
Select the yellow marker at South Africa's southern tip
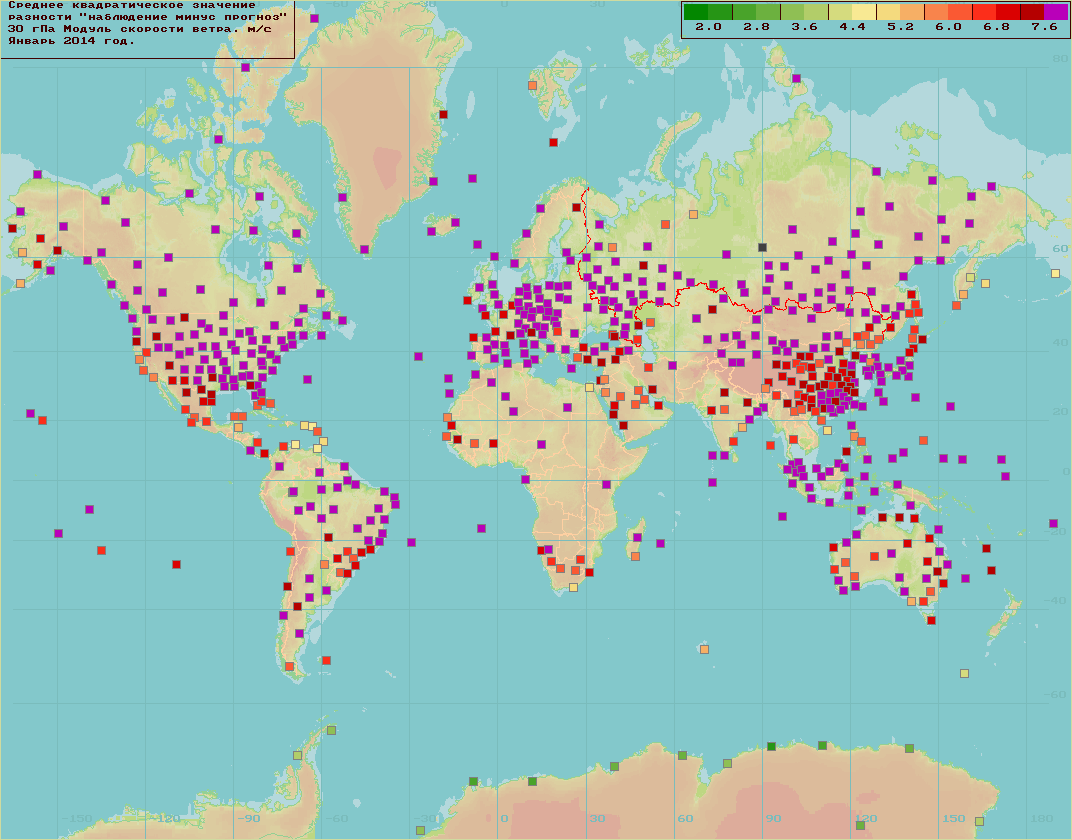coord(573,587)
